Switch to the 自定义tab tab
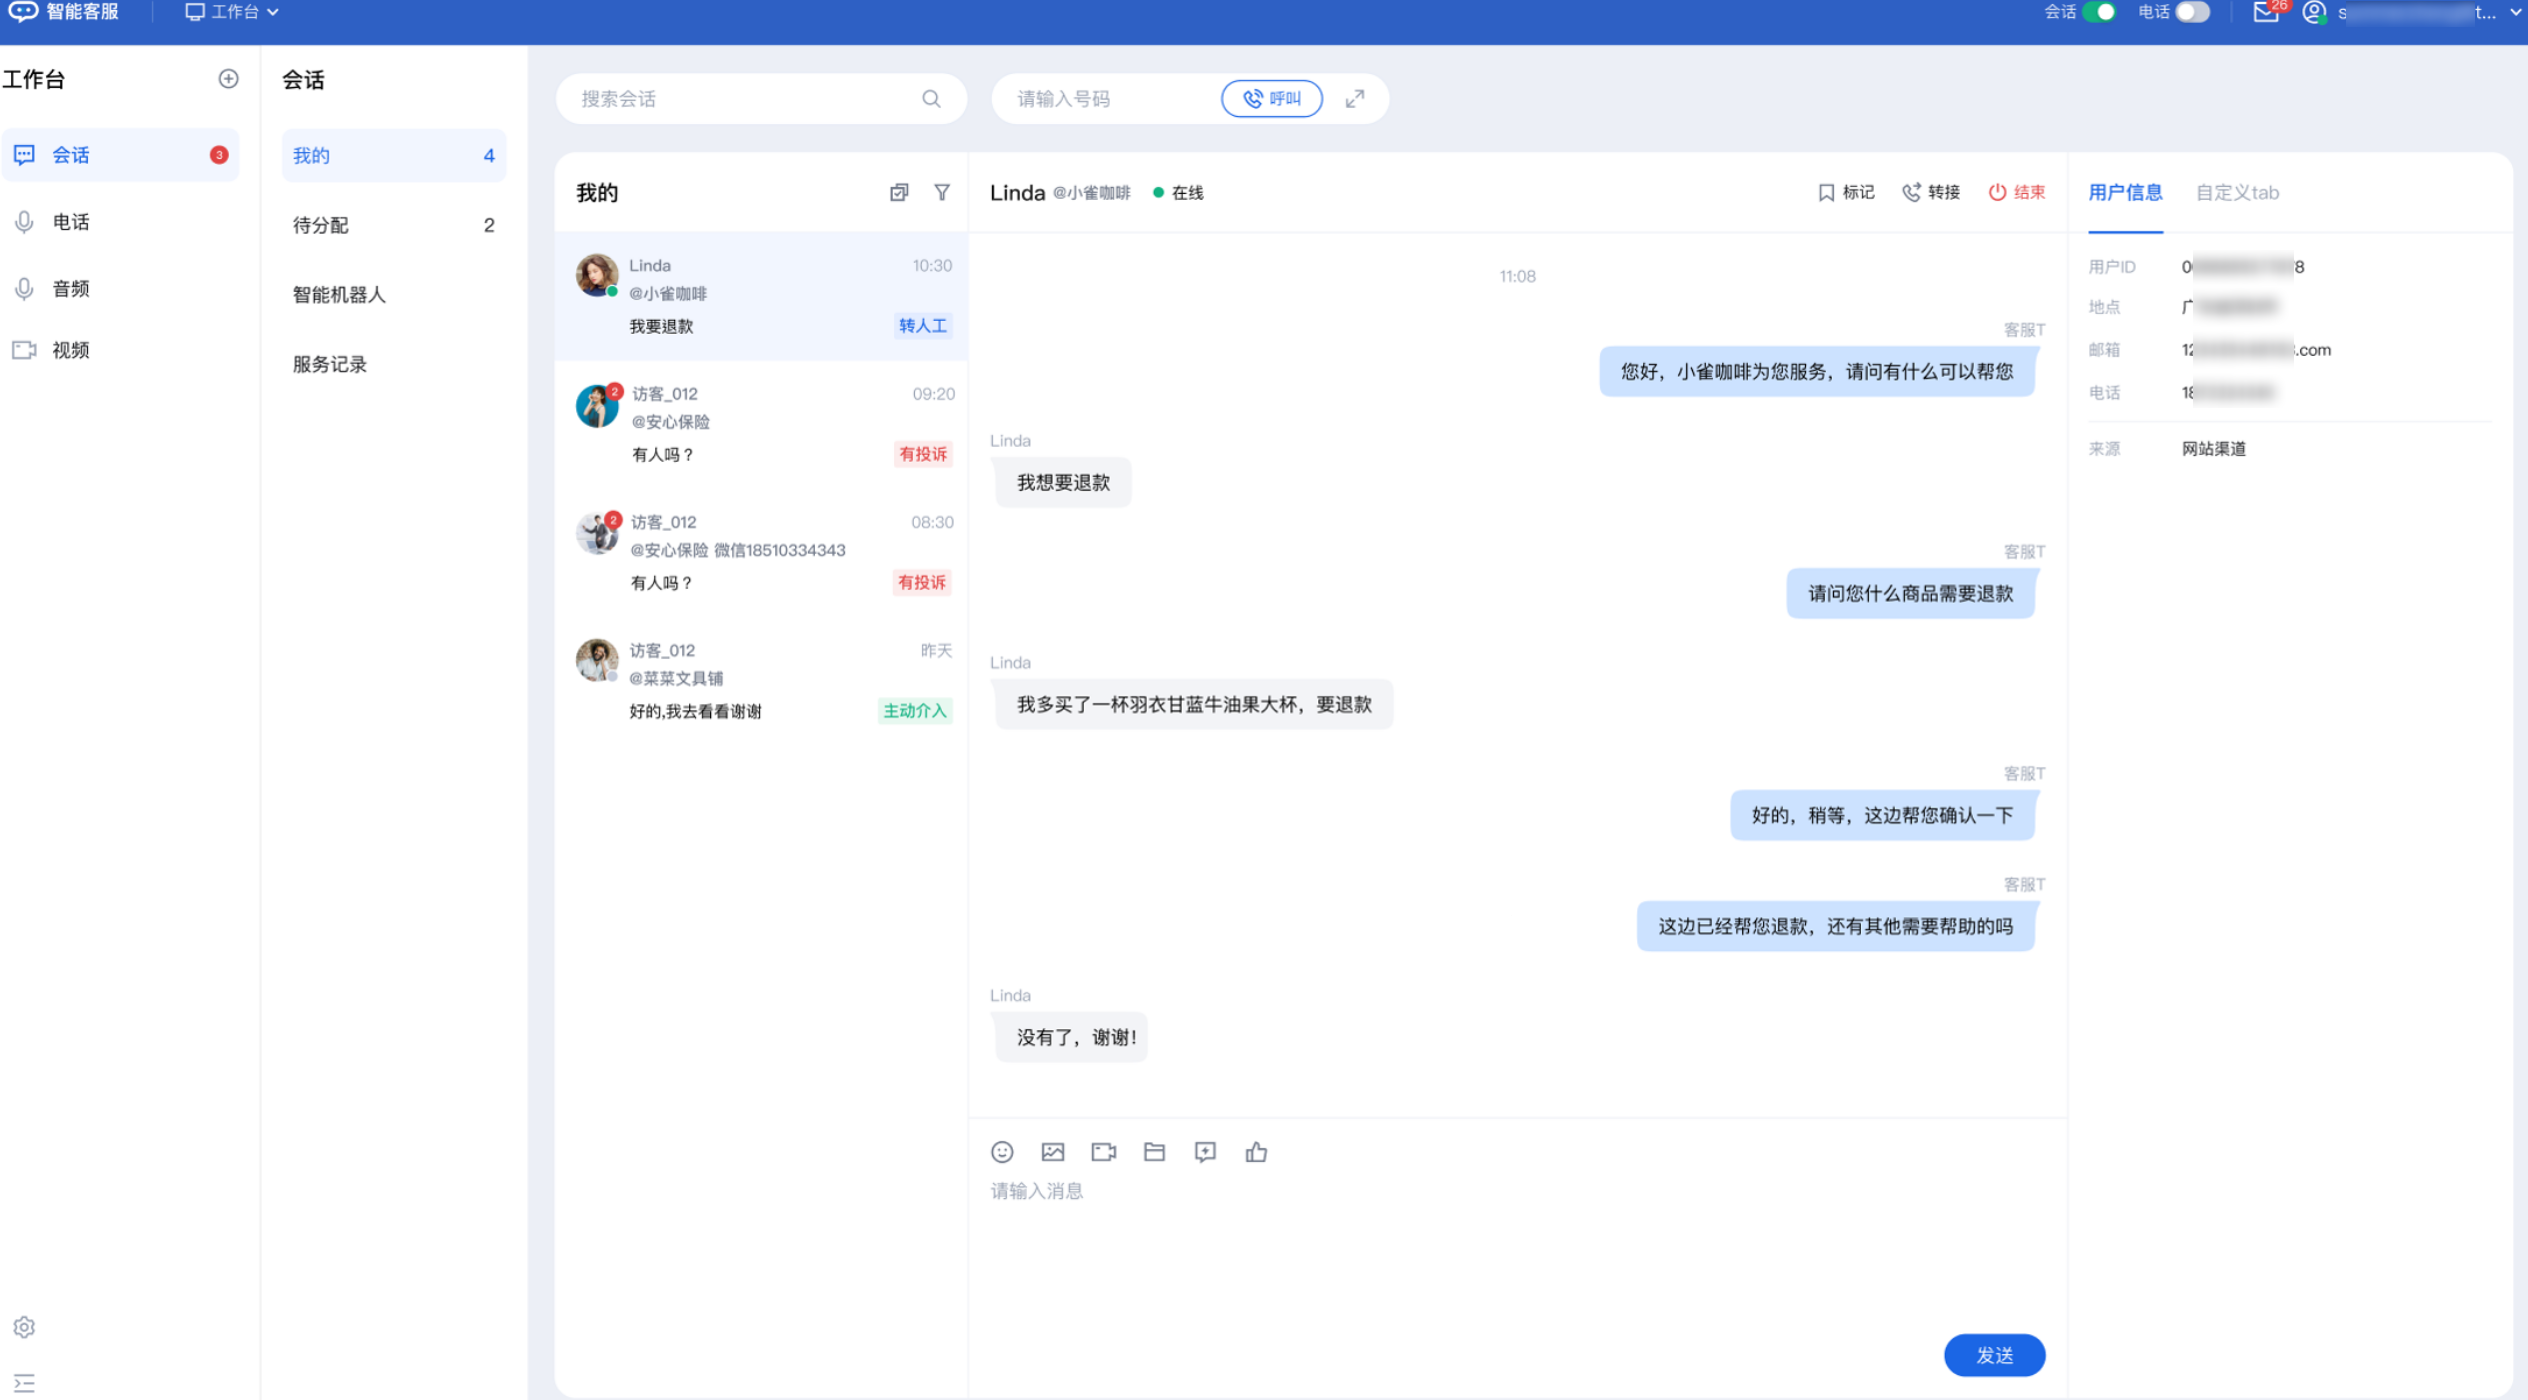Image resolution: width=2528 pixels, height=1400 pixels. [x=2237, y=192]
